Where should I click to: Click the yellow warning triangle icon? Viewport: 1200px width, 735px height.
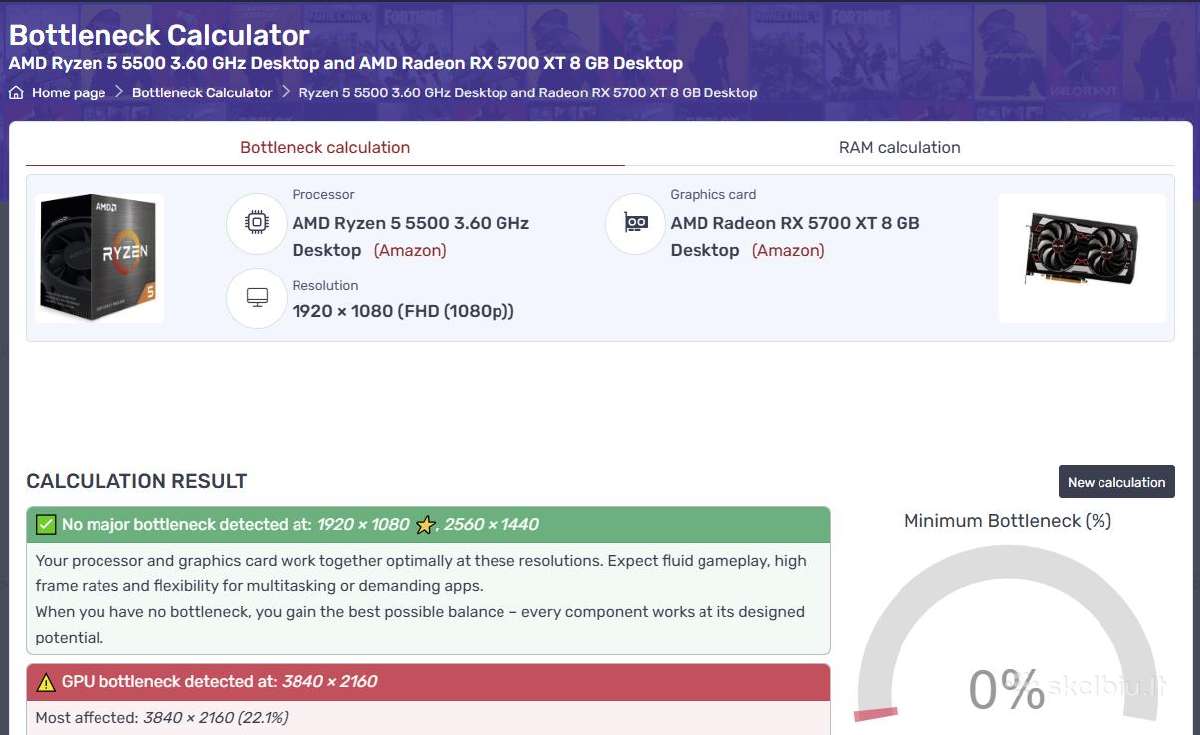click(x=45, y=682)
